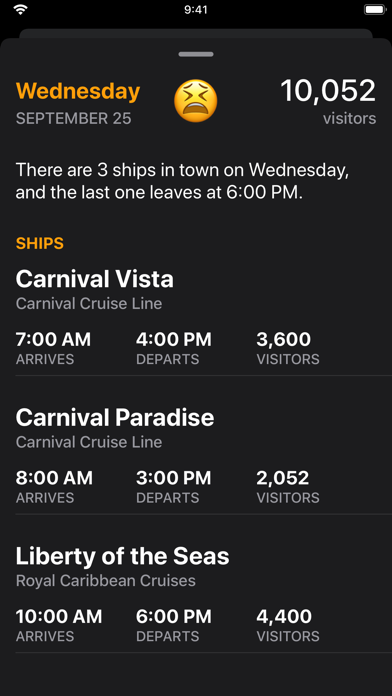The image size is (392, 696).
Task: Tap the ships-in-town summary text
Action: point(182,181)
